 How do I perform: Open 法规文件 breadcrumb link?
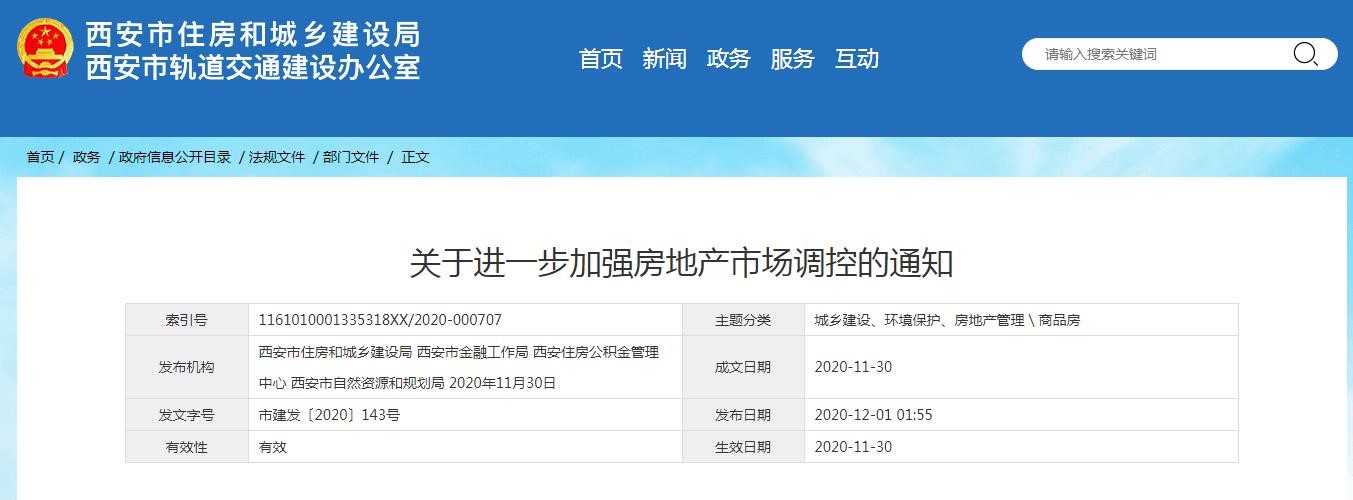277,157
